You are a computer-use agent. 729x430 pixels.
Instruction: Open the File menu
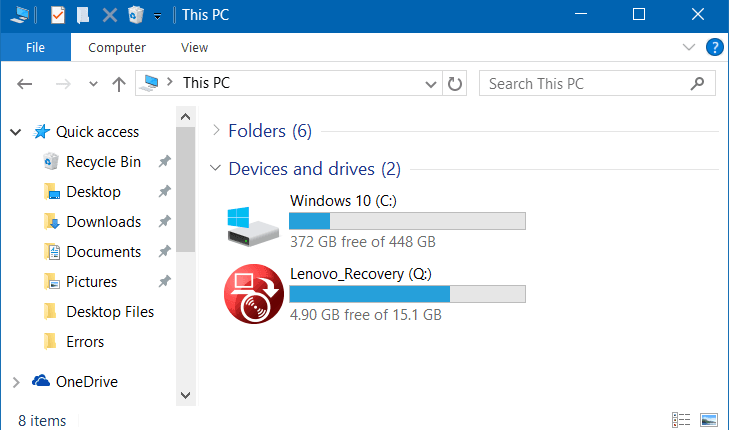34,47
